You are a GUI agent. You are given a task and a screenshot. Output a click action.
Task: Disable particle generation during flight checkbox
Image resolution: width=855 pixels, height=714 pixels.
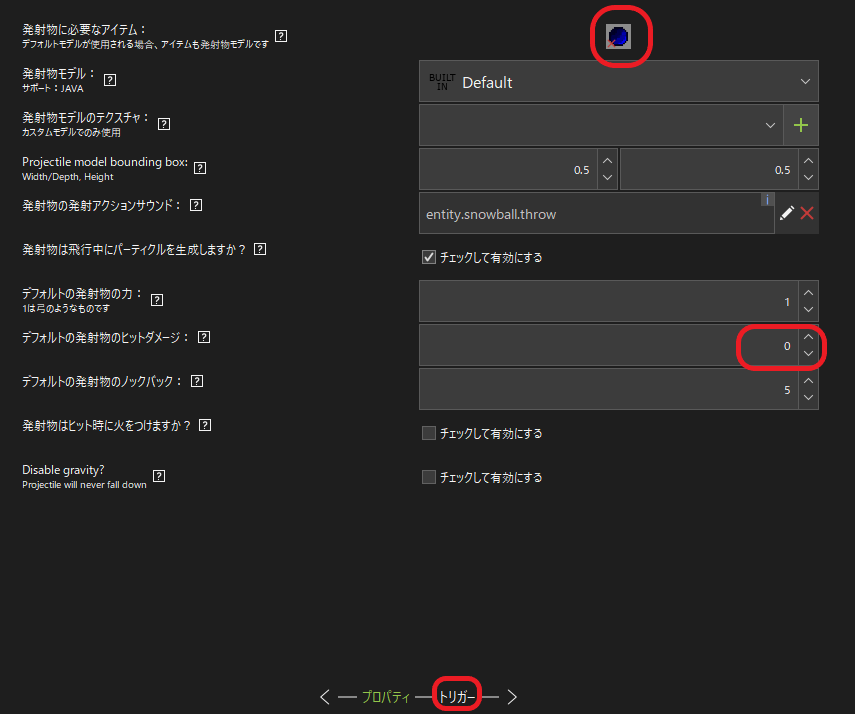[x=429, y=258]
